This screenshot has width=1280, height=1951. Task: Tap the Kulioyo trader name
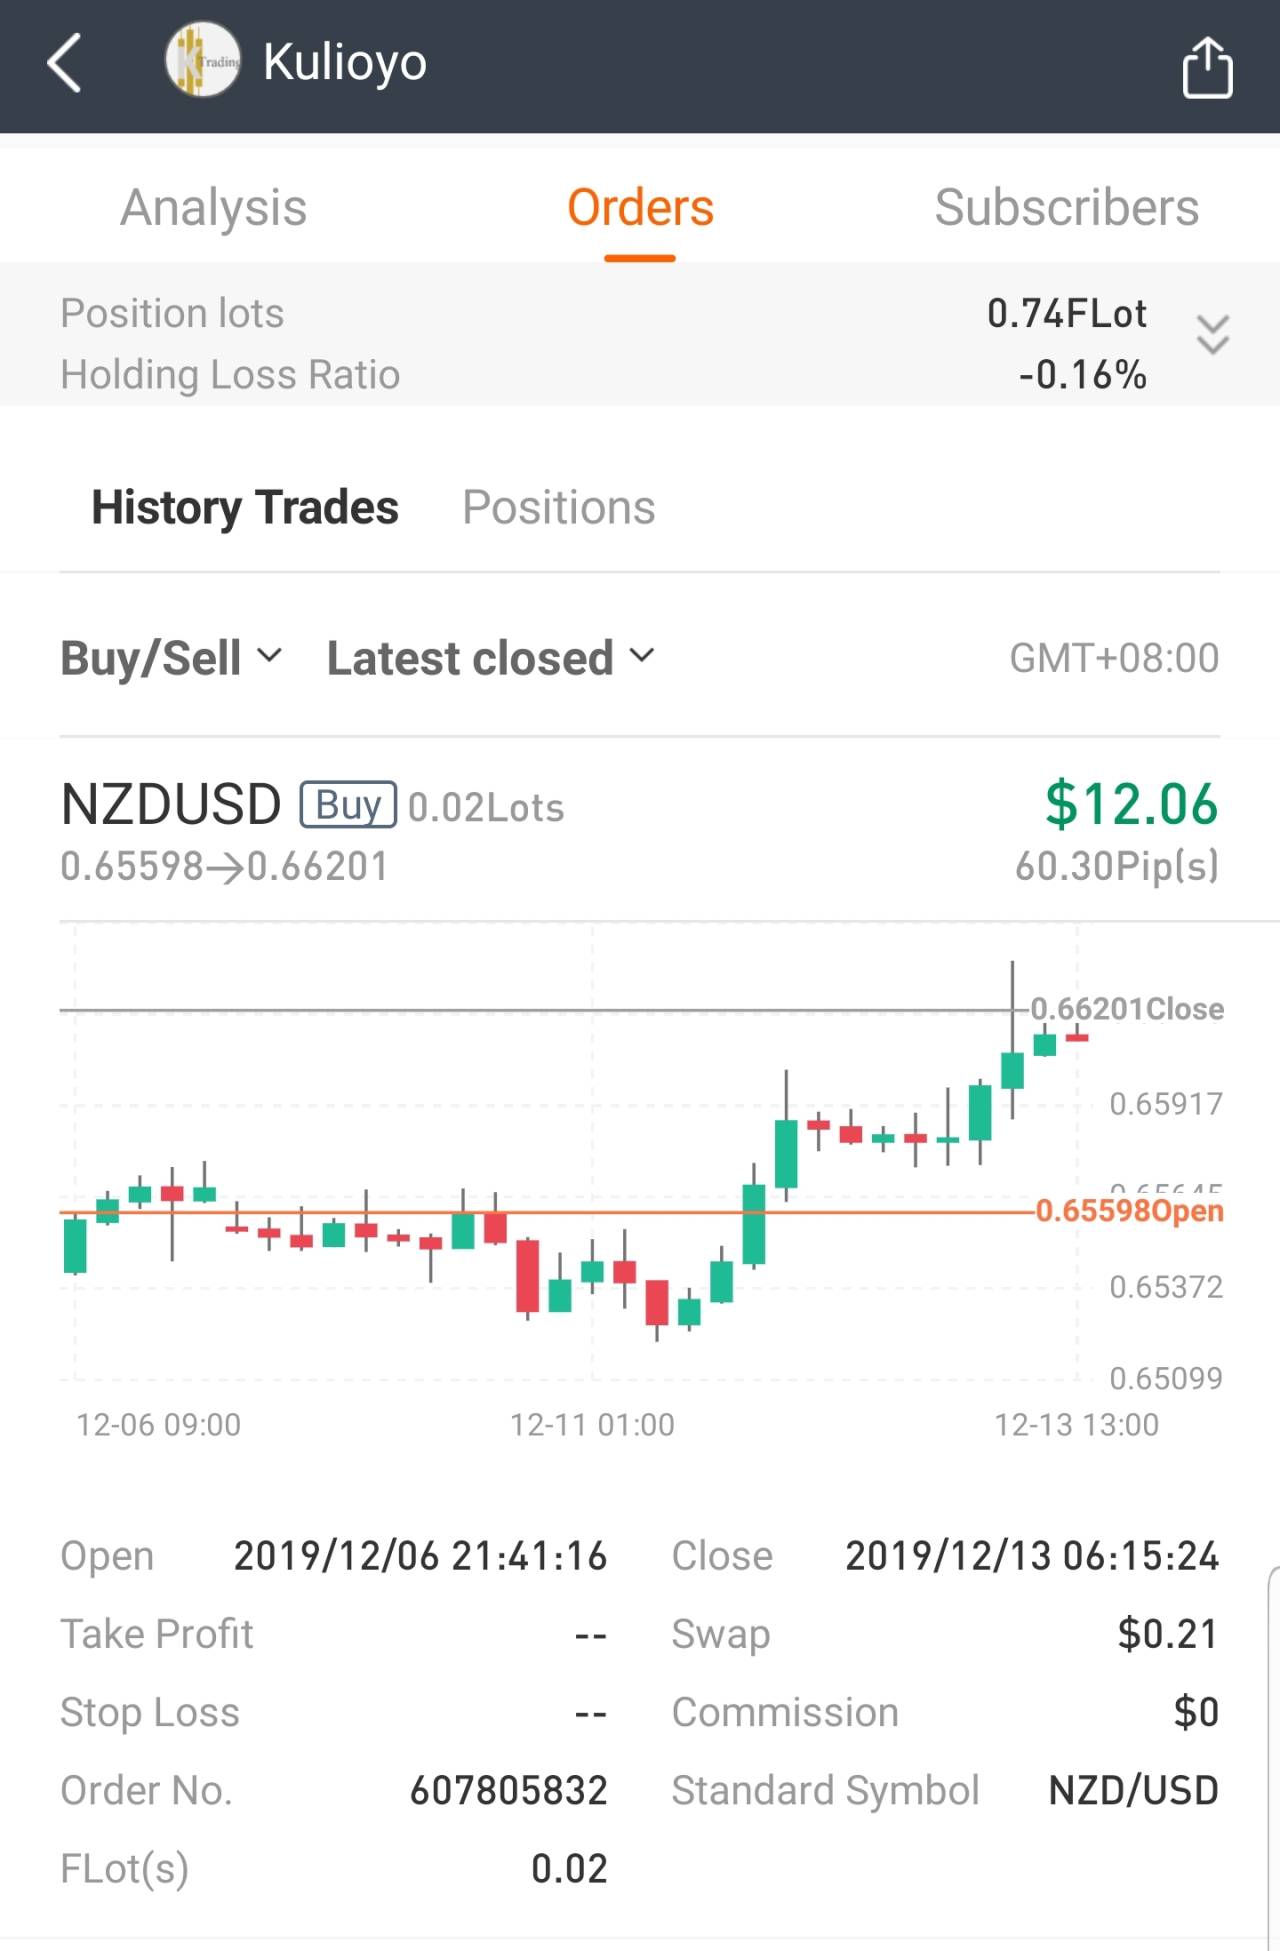tap(345, 62)
